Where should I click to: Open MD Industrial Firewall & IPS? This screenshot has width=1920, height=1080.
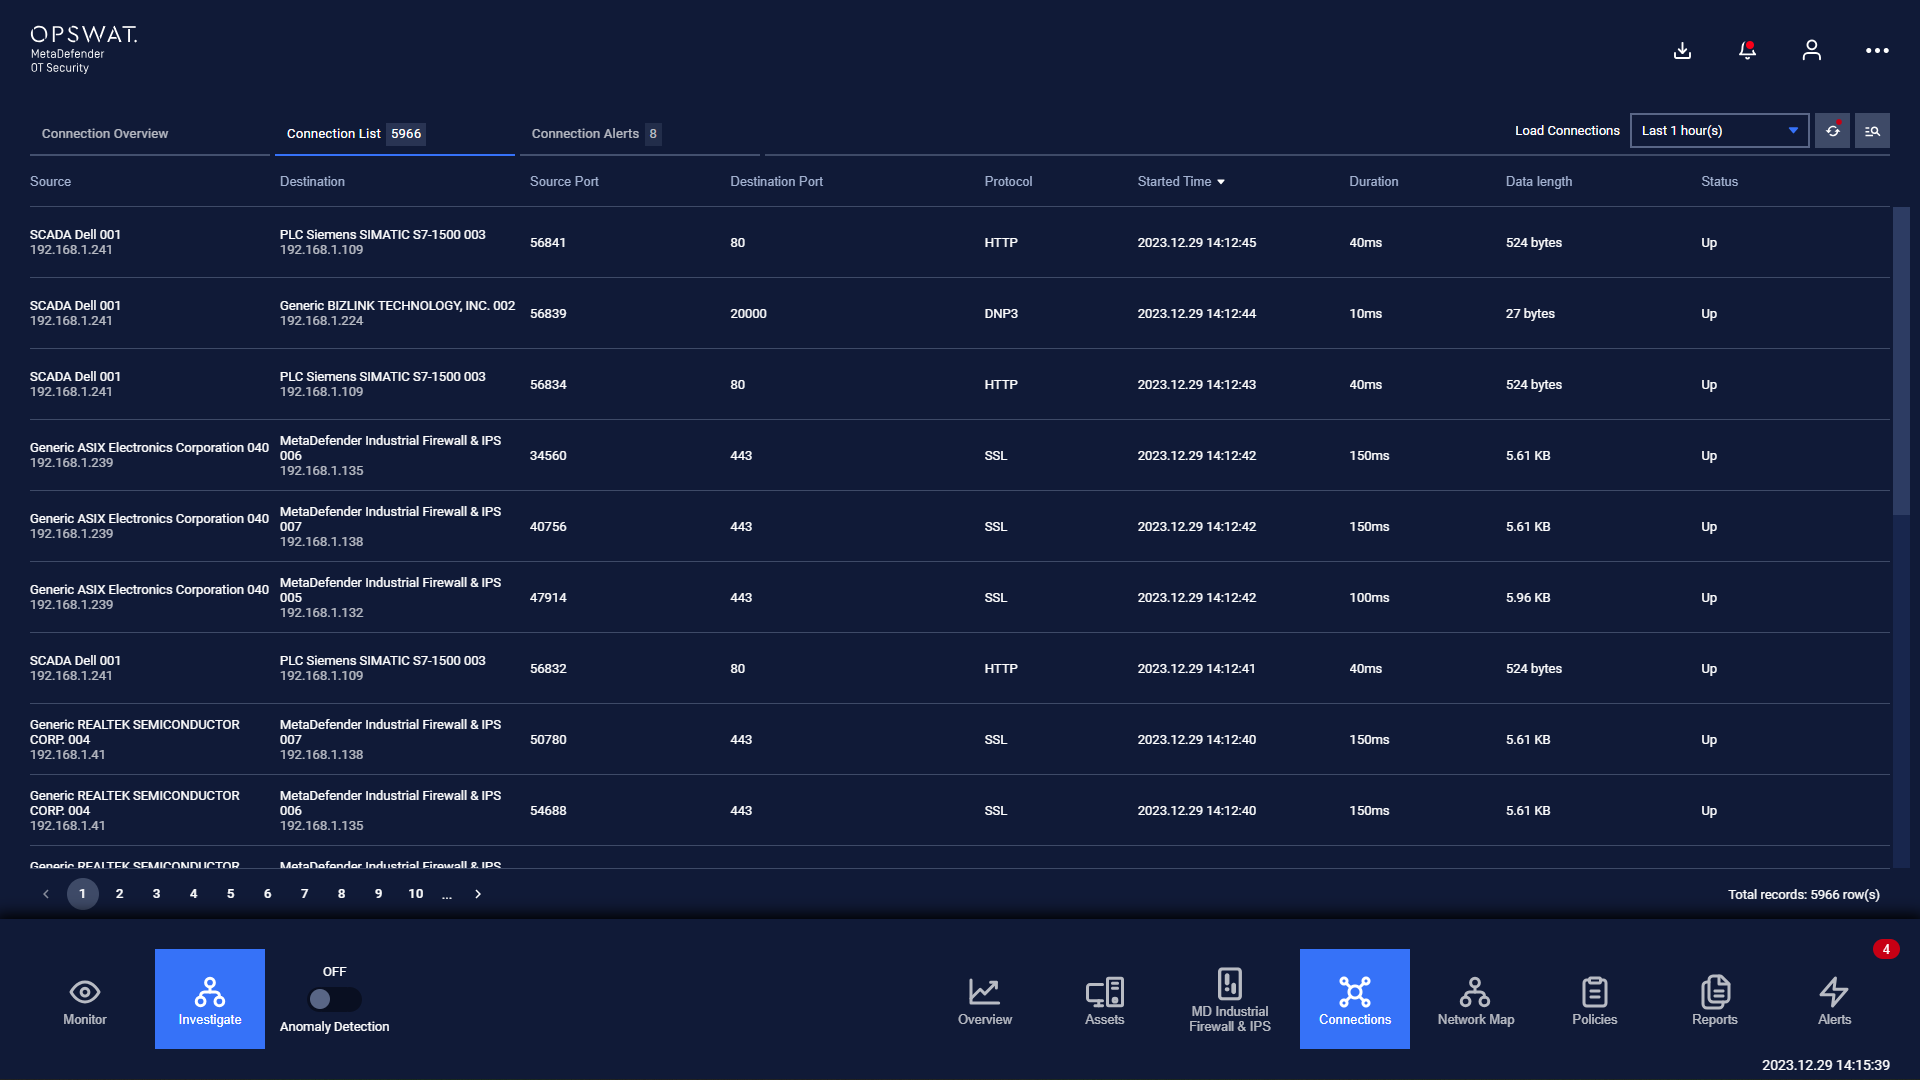[x=1230, y=999]
